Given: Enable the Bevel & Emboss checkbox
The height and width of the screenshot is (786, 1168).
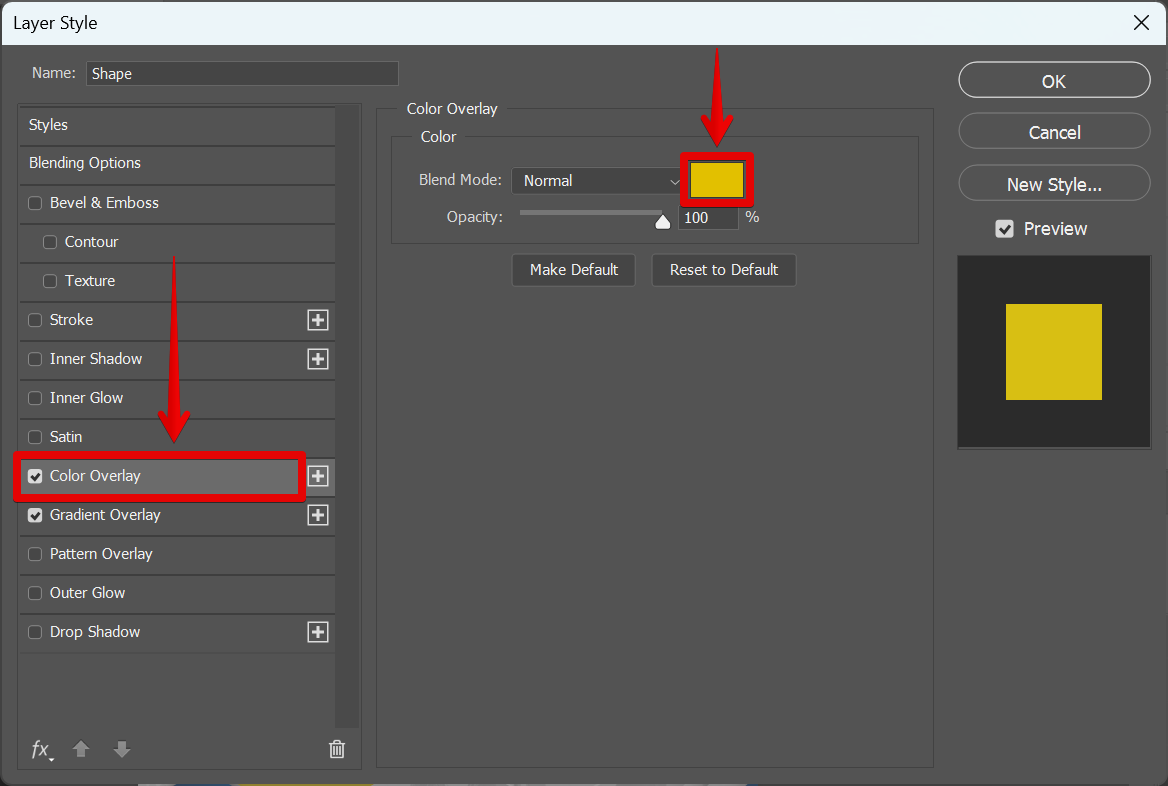Looking at the screenshot, I should [x=35, y=203].
